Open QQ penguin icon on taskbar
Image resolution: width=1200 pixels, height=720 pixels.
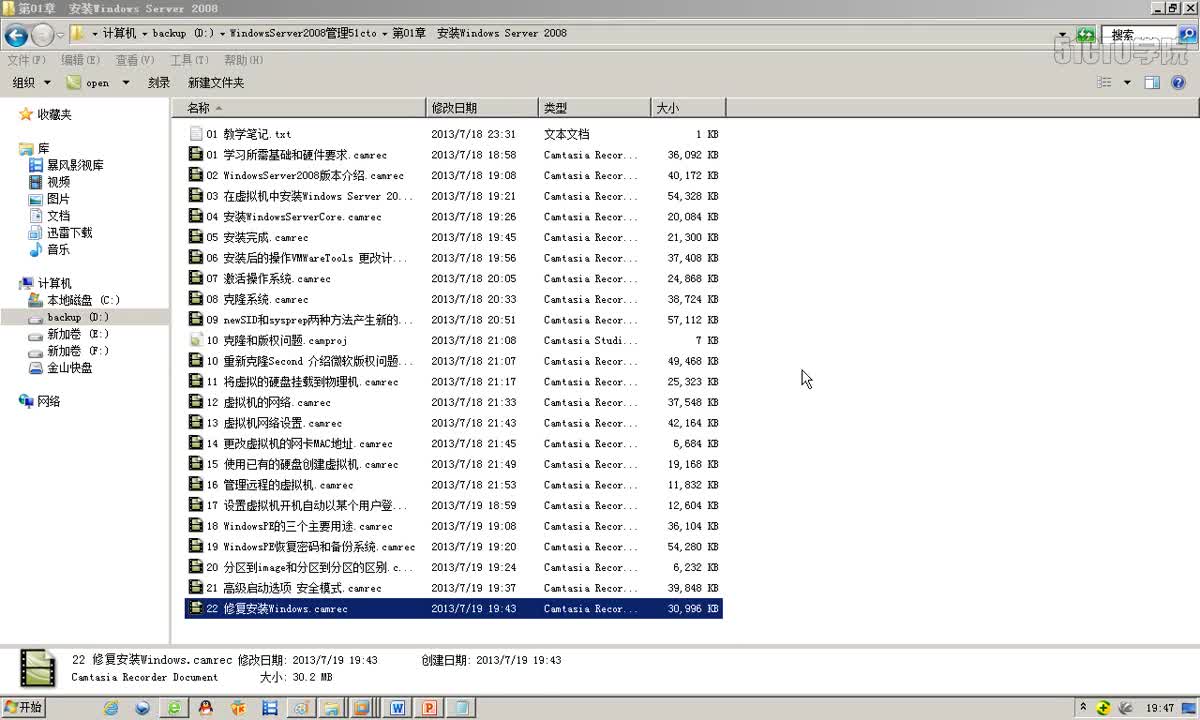[x=206, y=708]
